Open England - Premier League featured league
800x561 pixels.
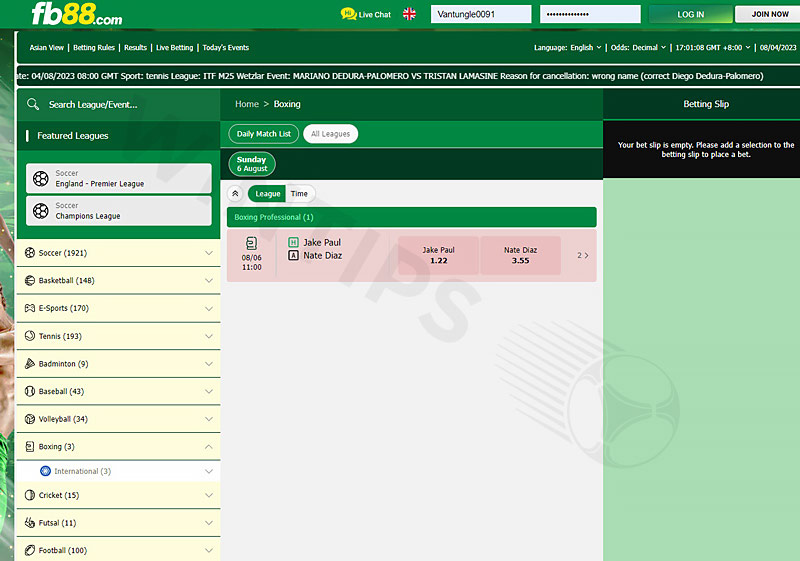[x=119, y=178]
